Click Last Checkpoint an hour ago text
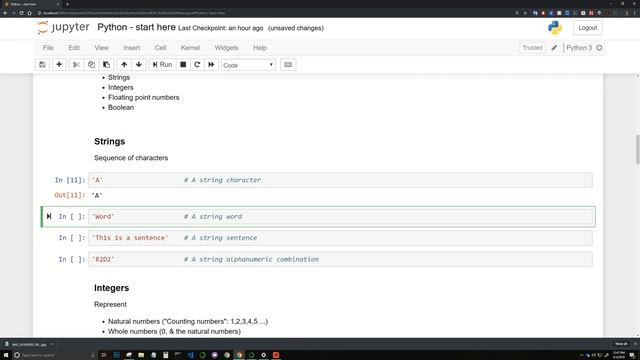 pyautogui.click(x=220, y=28)
